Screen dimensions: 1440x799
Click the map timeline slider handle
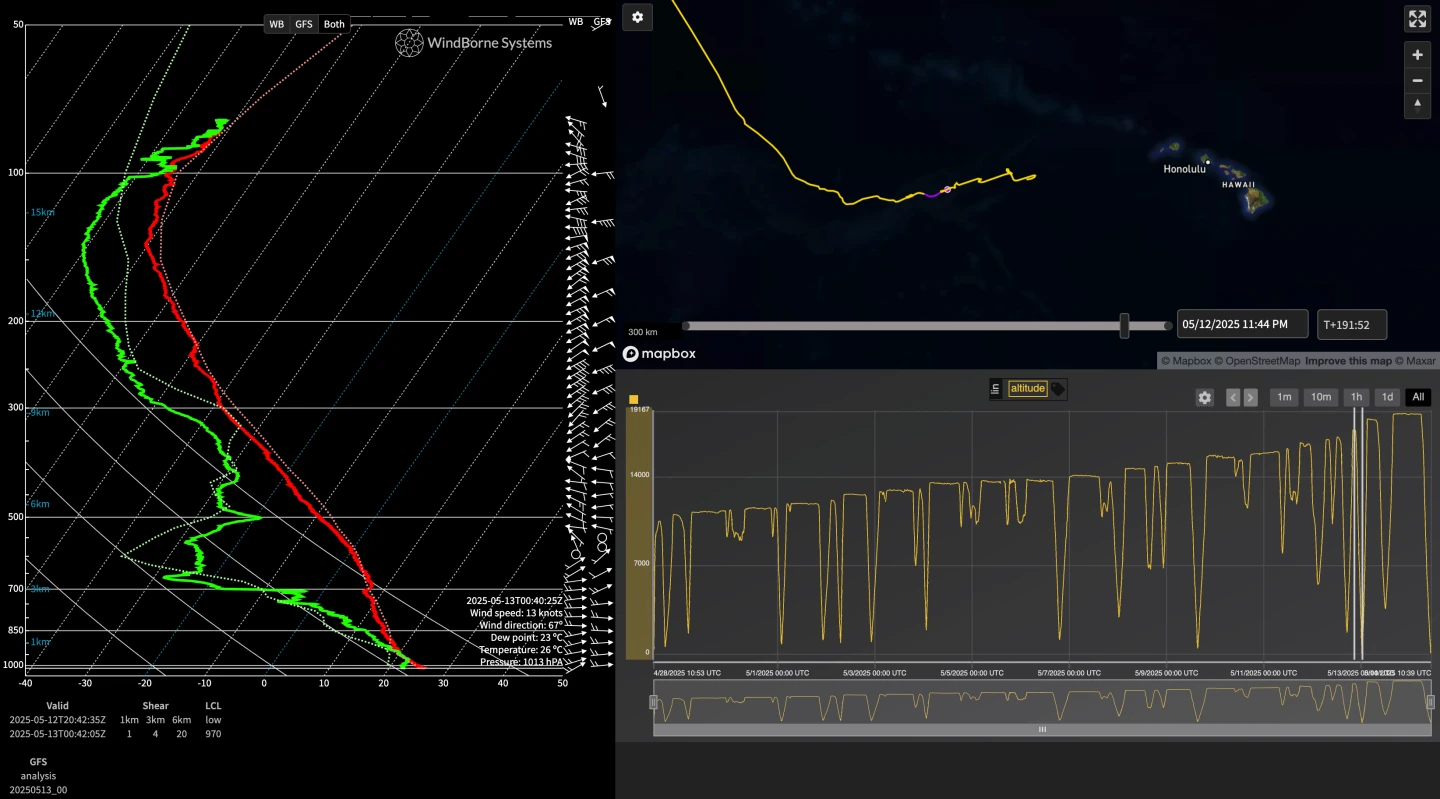tap(1124, 325)
